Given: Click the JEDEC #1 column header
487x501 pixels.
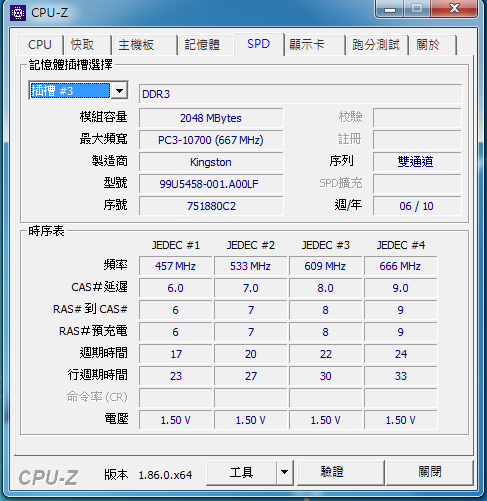Looking at the screenshot, I should pyautogui.click(x=176, y=245).
